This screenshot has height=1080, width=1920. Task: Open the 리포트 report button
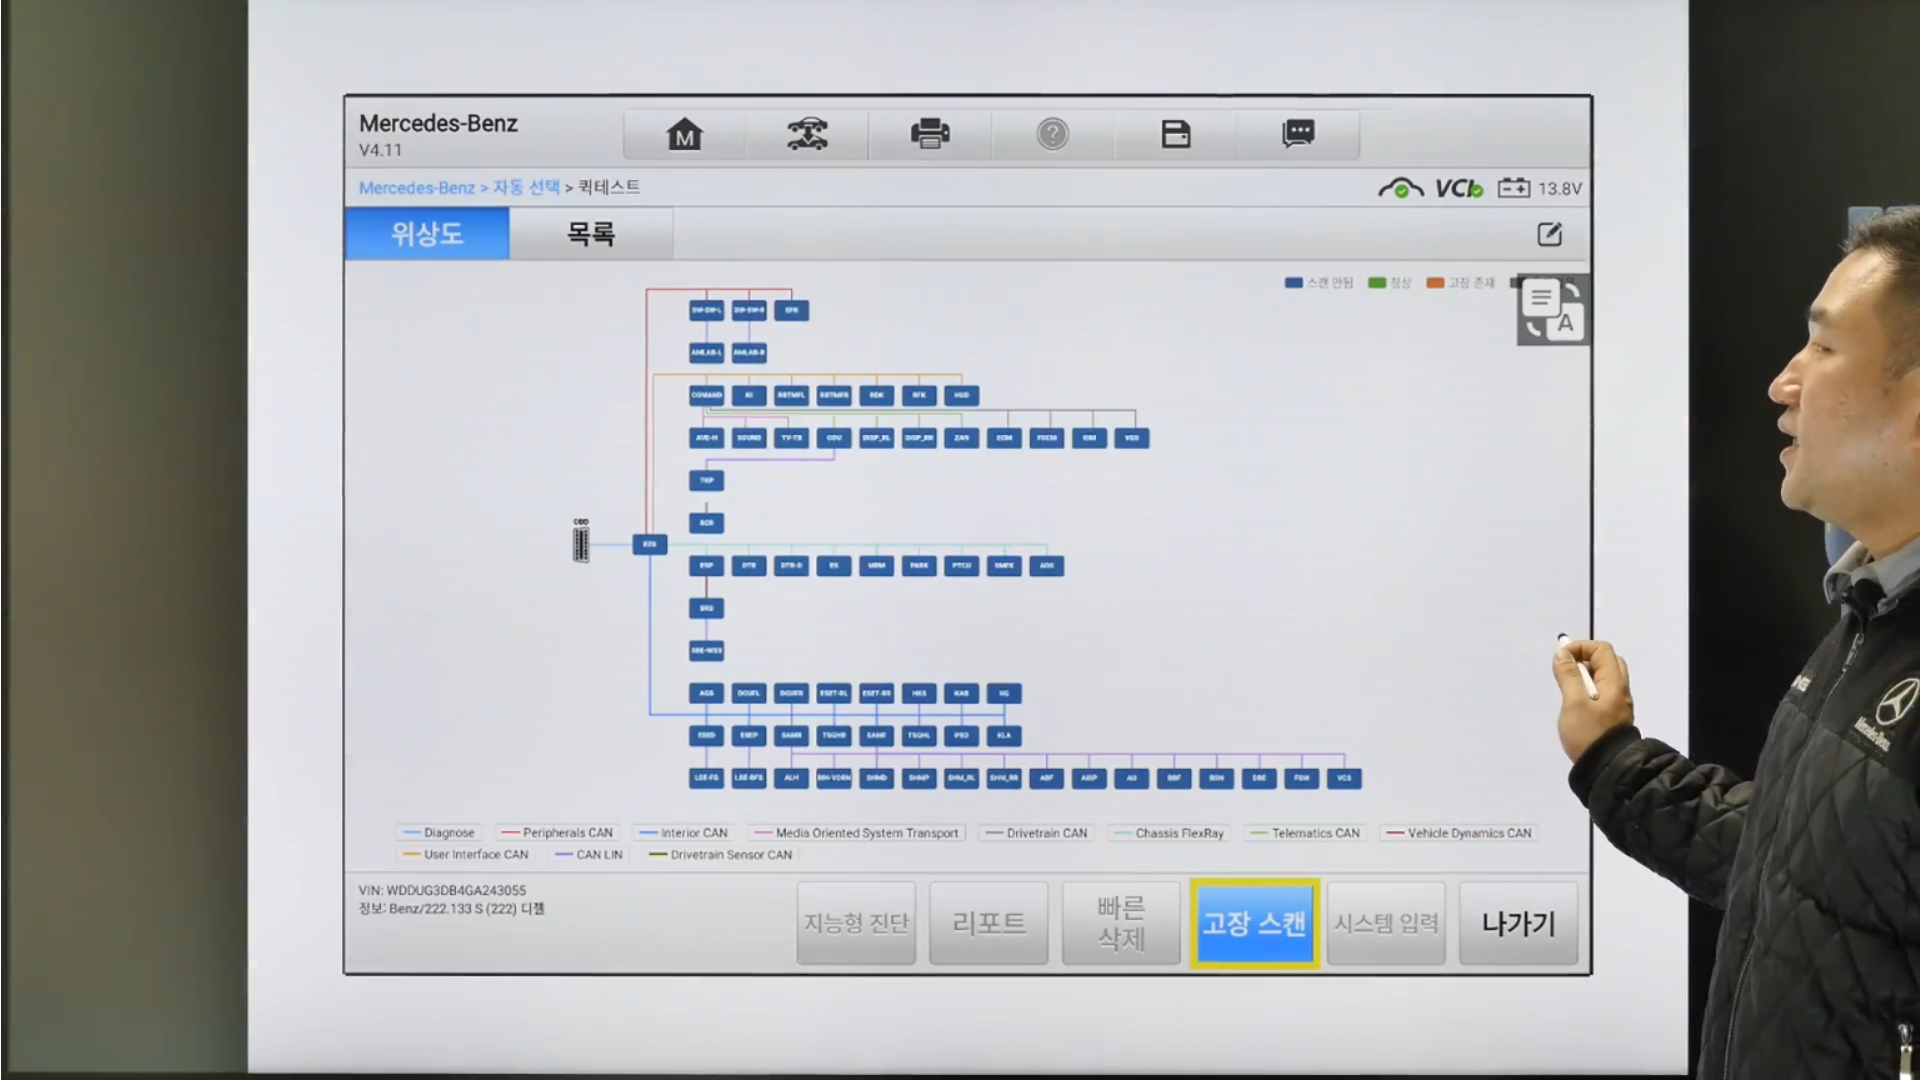[988, 923]
